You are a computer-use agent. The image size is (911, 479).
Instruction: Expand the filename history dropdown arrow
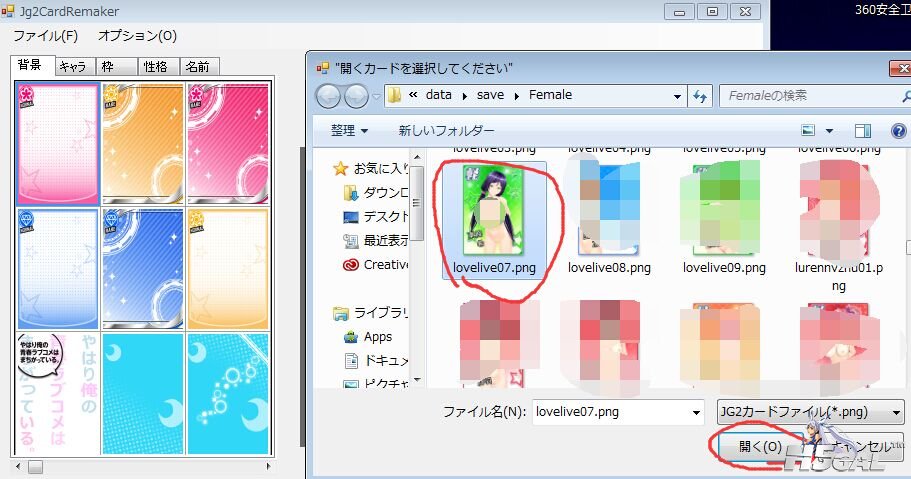696,413
